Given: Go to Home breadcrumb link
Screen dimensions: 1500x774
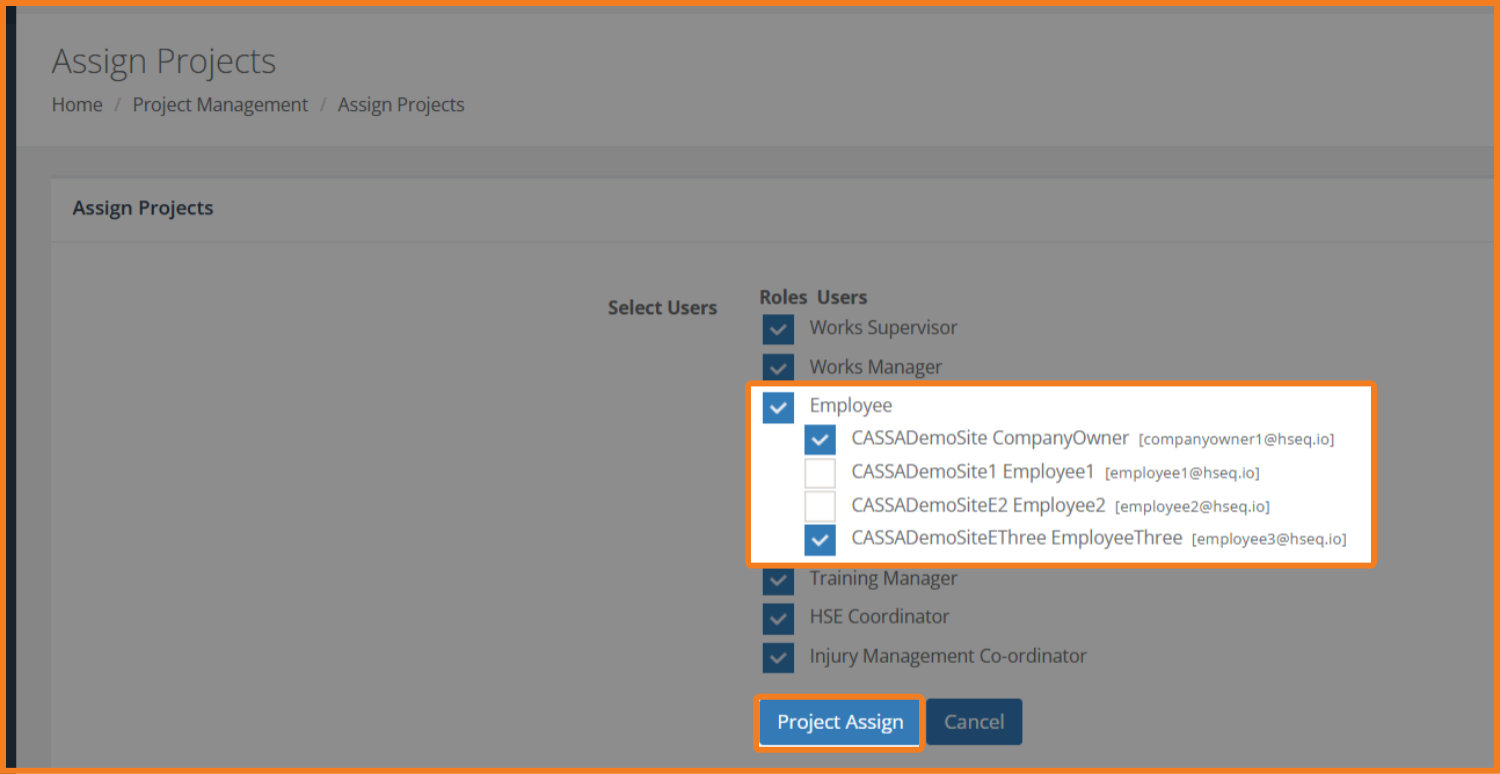Looking at the screenshot, I should pyautogui.click(x=77, y=105).
